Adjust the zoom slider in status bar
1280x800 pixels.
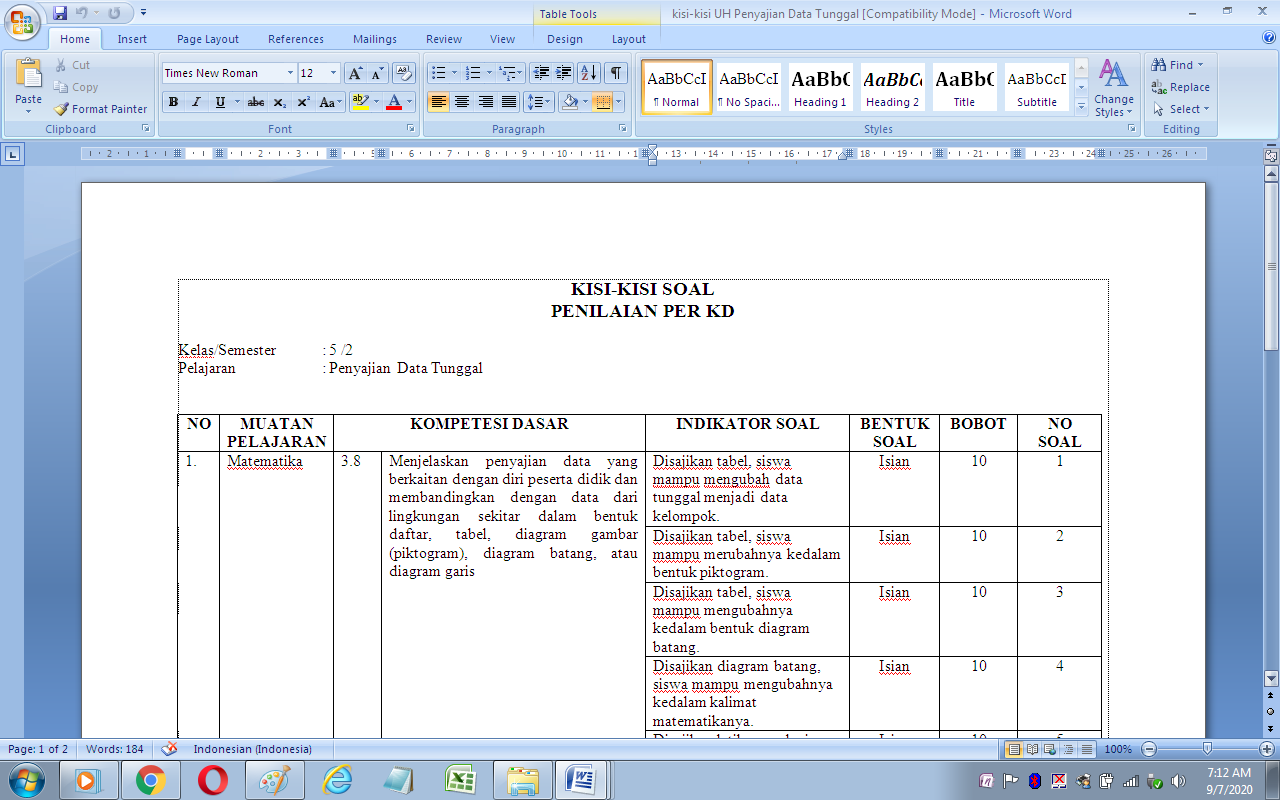click(1207, 749)
